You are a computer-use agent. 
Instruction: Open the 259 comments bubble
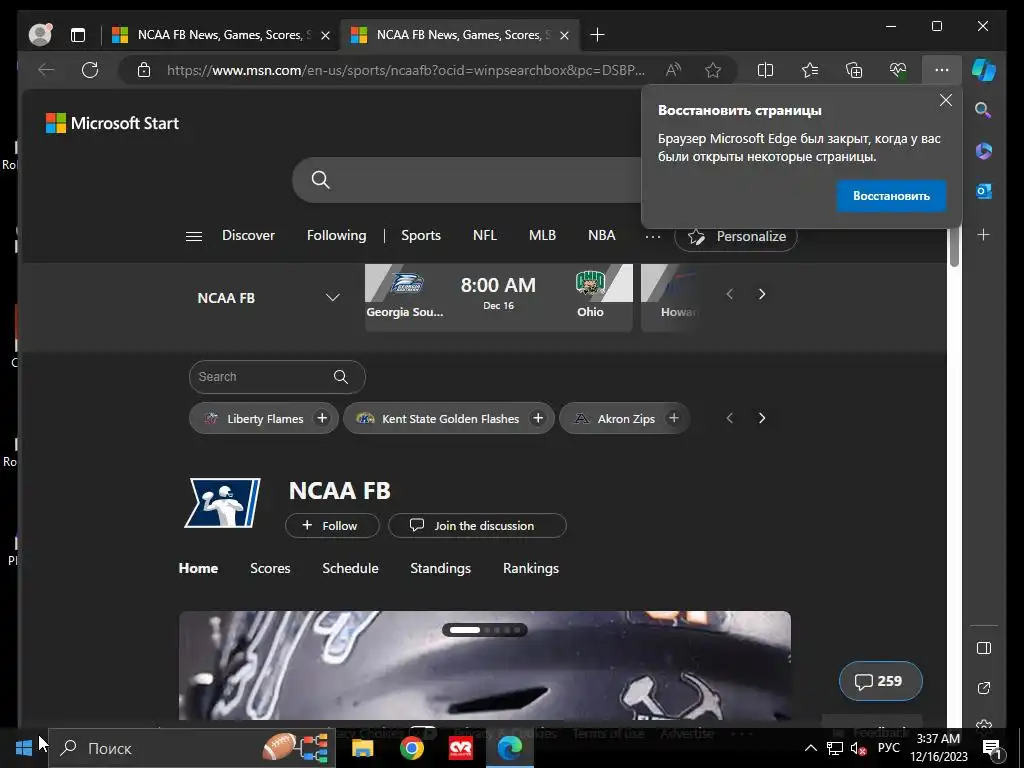(x=880, y=681)
